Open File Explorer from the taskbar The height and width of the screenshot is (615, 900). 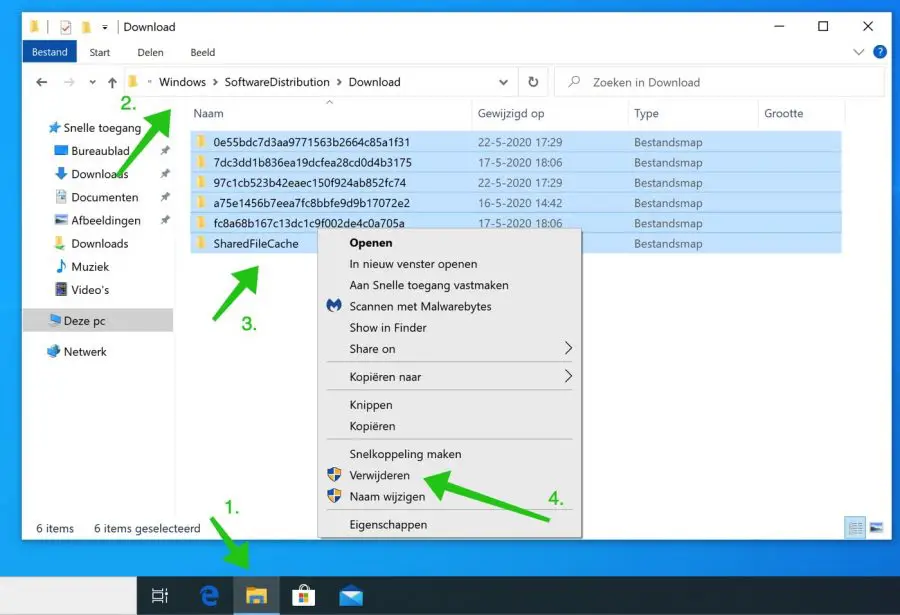tap(256, 595)
